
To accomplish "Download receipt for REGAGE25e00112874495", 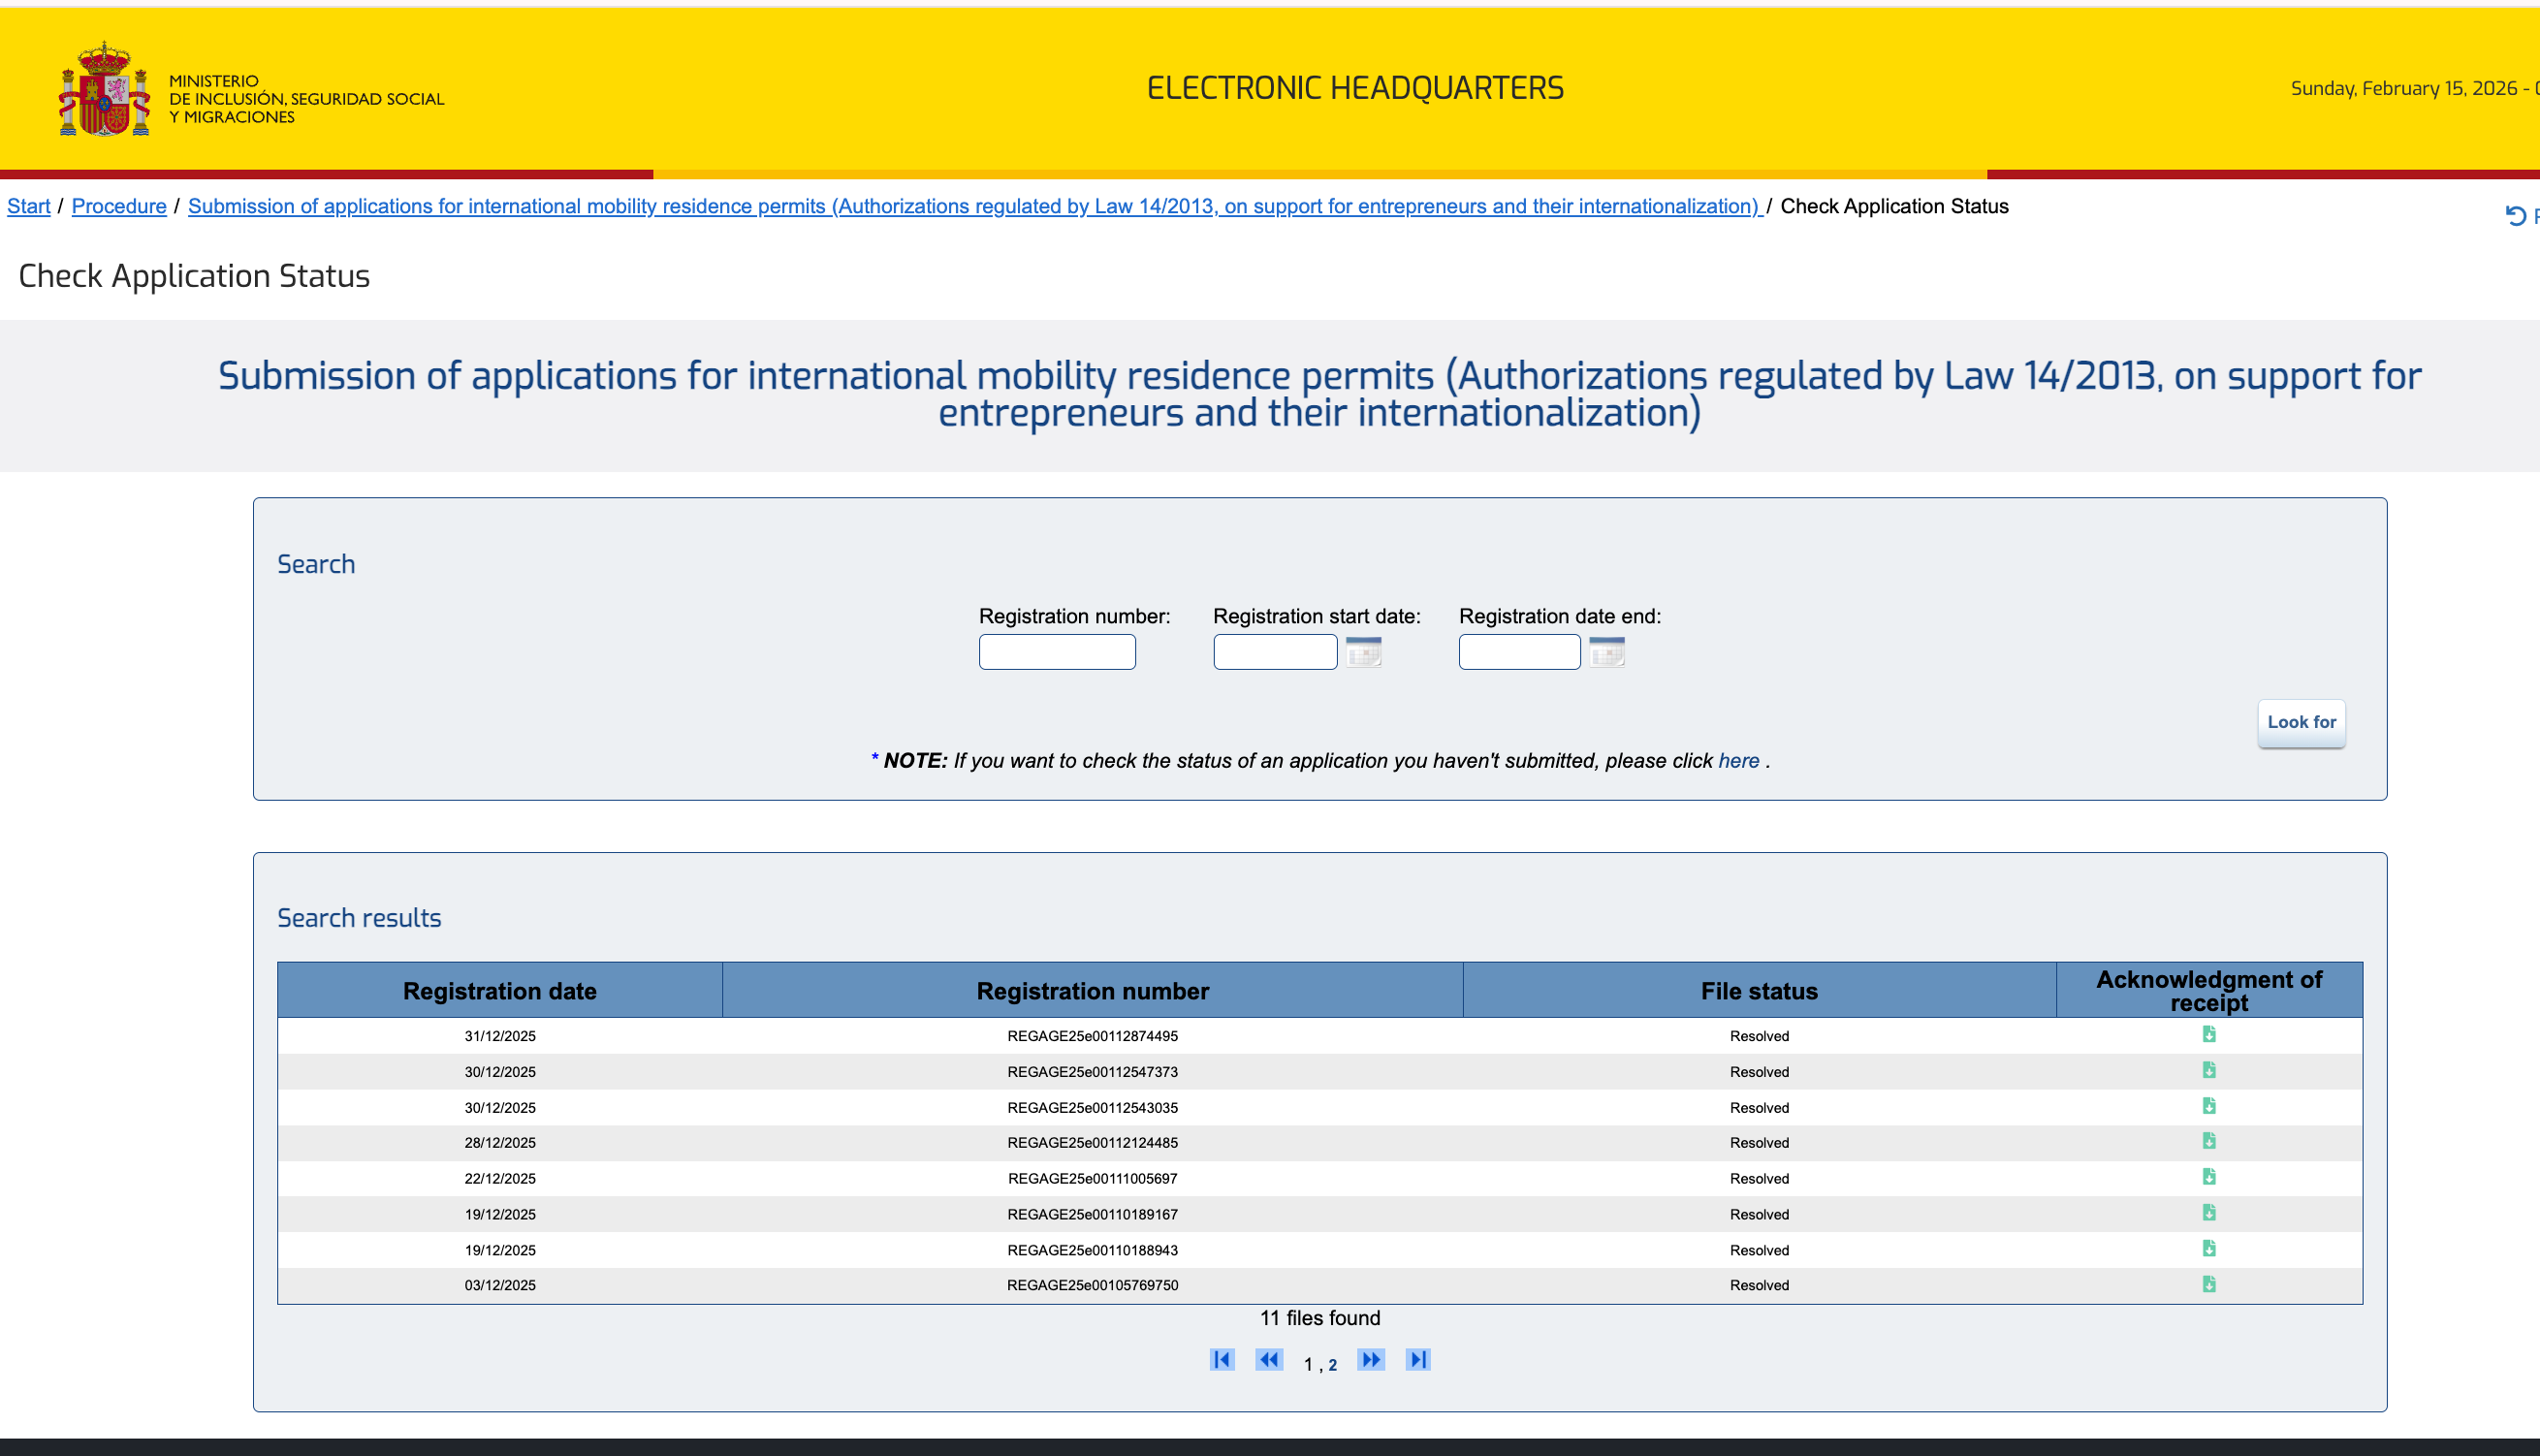I will click(2208, 1034).
